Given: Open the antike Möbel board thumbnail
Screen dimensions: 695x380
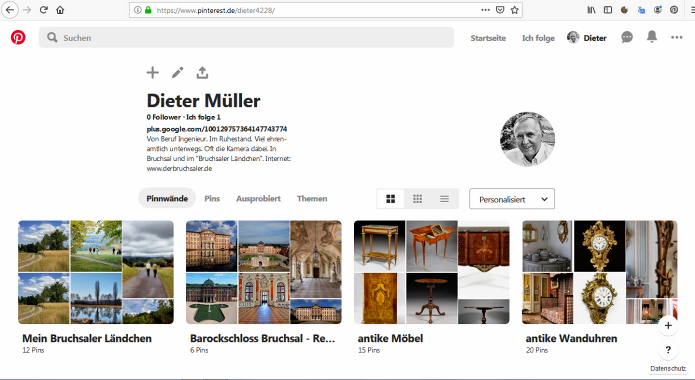Looking at the screenshot, I should (x=432, y=272).
